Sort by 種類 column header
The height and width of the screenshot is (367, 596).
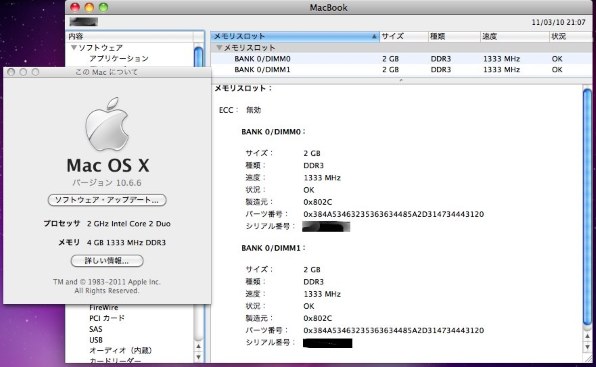(x=454, y=36)
